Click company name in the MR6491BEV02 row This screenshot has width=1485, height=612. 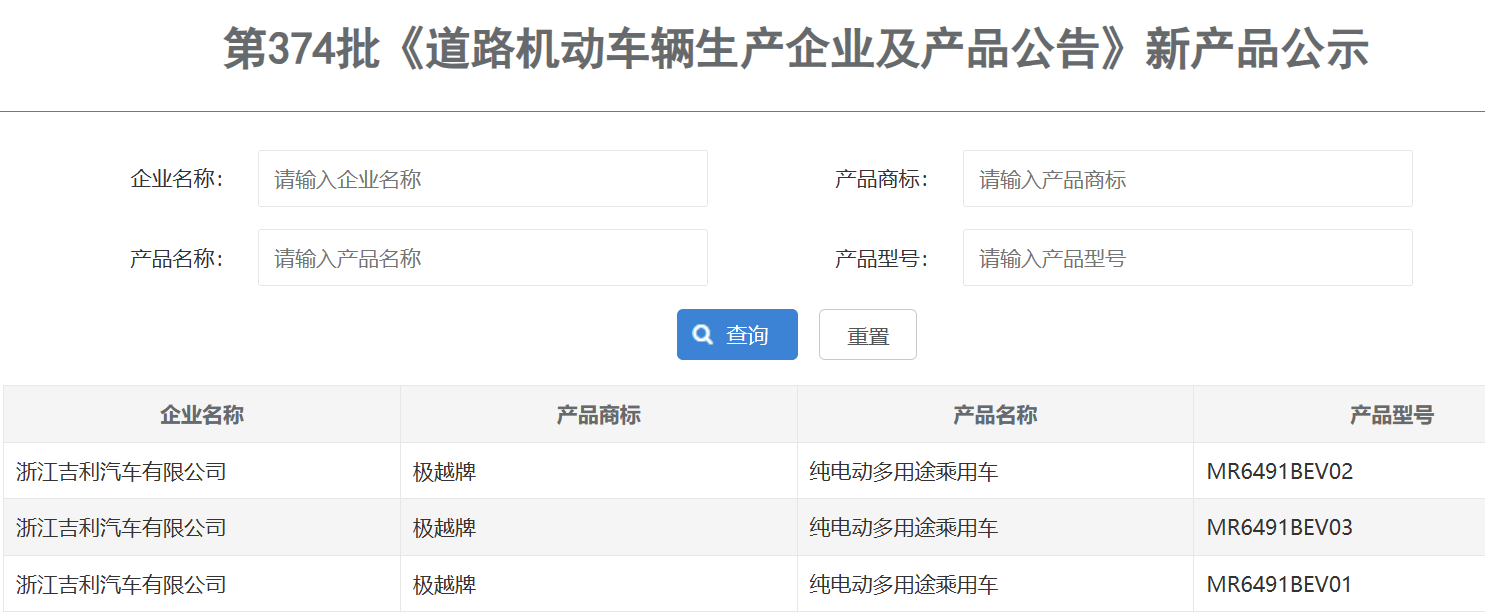(121, 471)
